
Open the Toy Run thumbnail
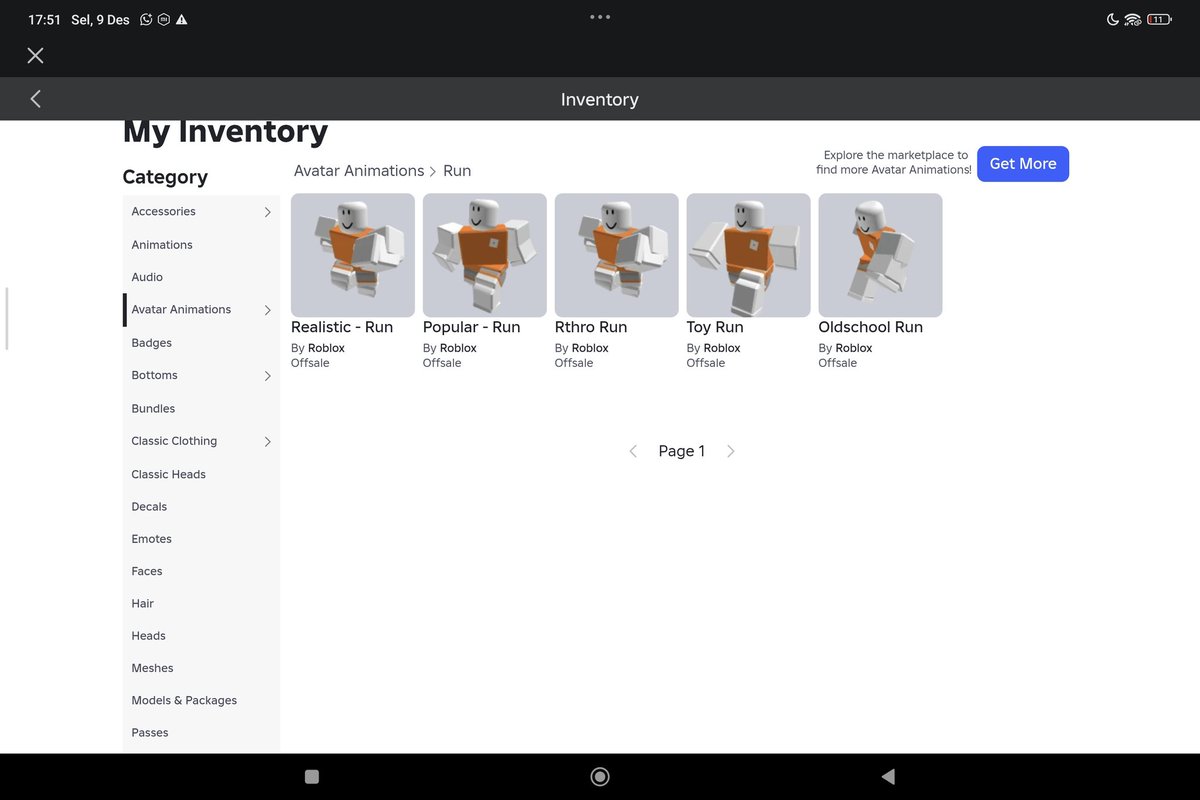749,255
